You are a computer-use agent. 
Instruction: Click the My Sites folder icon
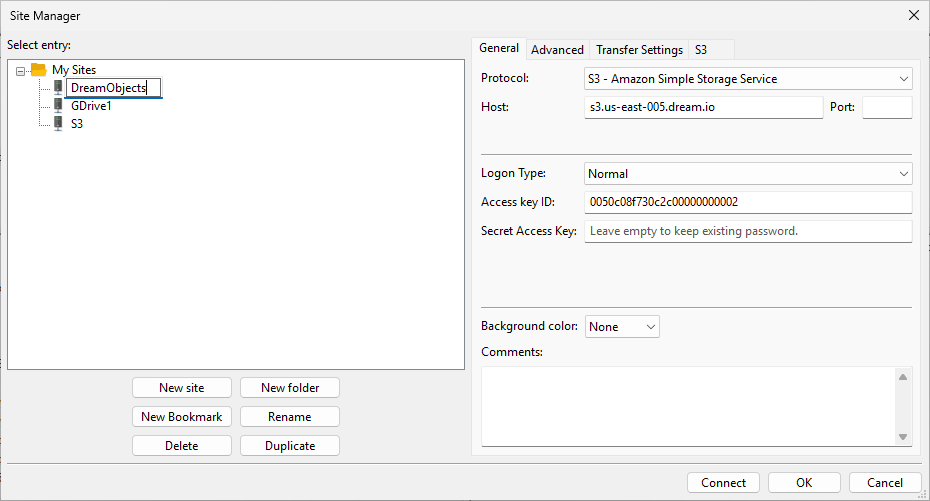pyautogui.click(x=38, y=70)
